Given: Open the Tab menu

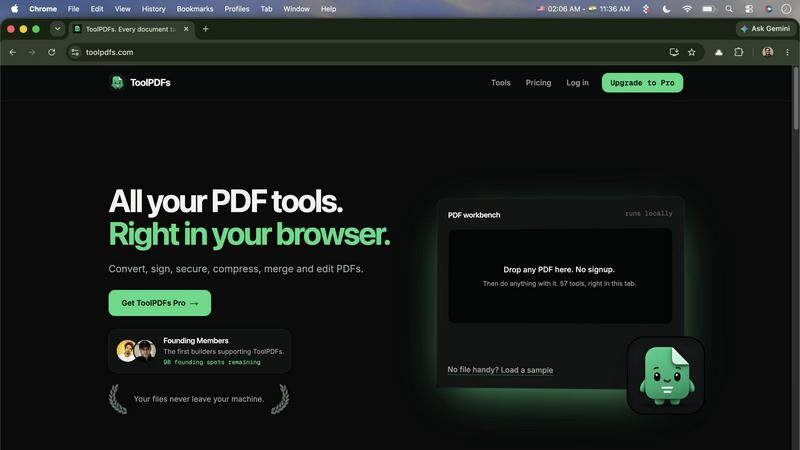Looking at the screenshot, I should click(x=266, y=9).
